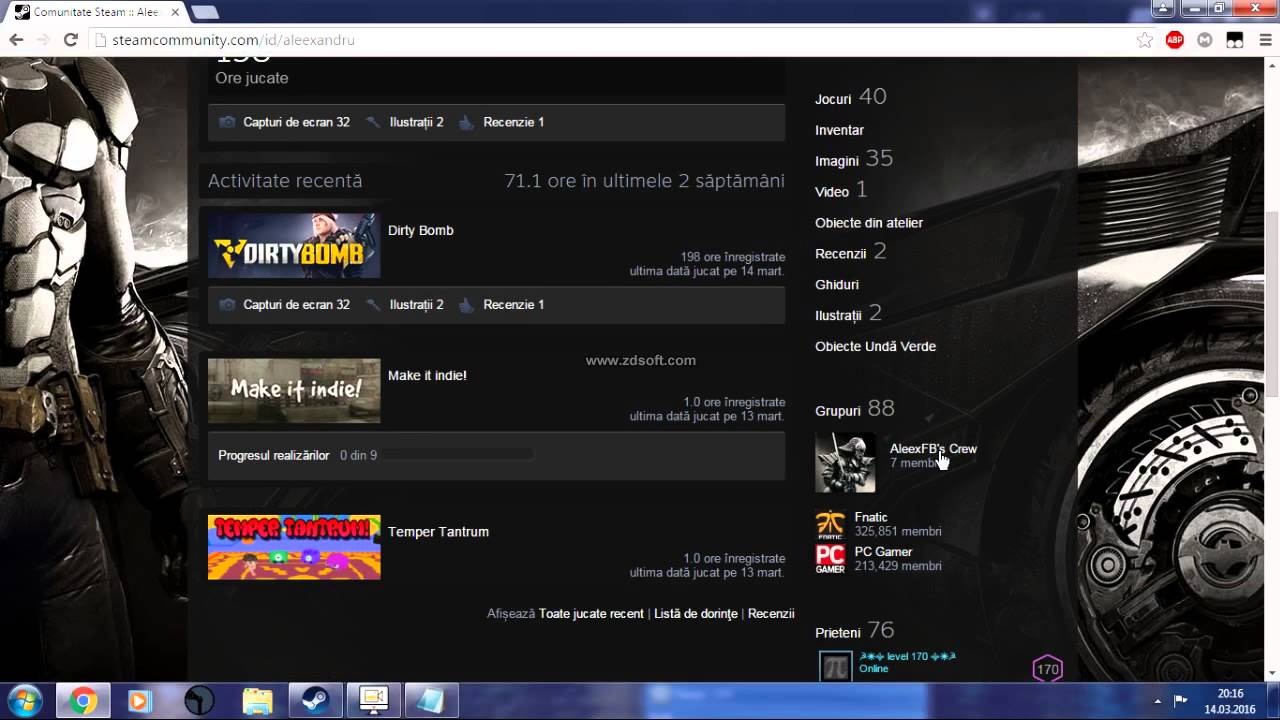Viewport: 1280px width, 720px height.
Task: Click the AleexFB's Crew group avatar
Action: 845,462
